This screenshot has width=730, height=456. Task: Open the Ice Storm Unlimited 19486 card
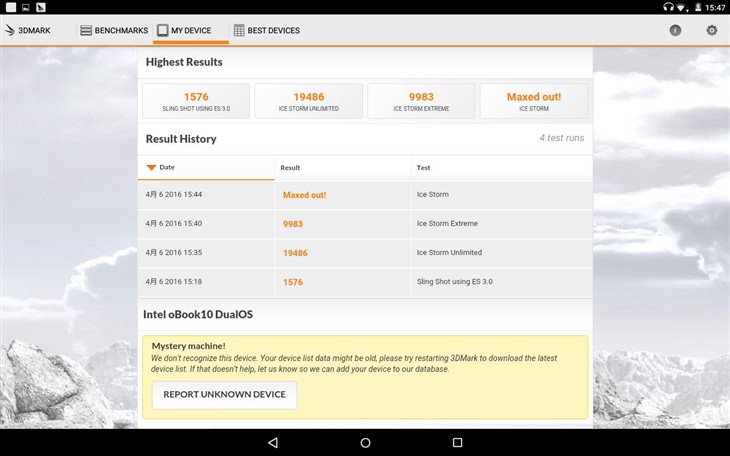(309, 101)
